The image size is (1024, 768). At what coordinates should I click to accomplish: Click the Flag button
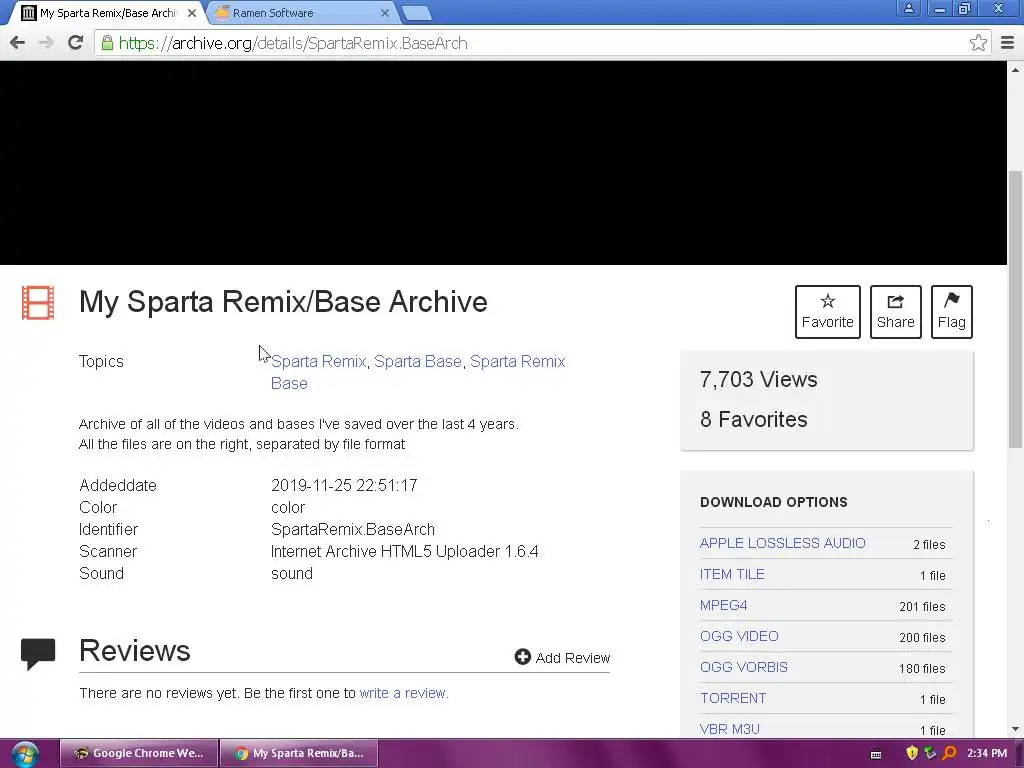(952, 312)
